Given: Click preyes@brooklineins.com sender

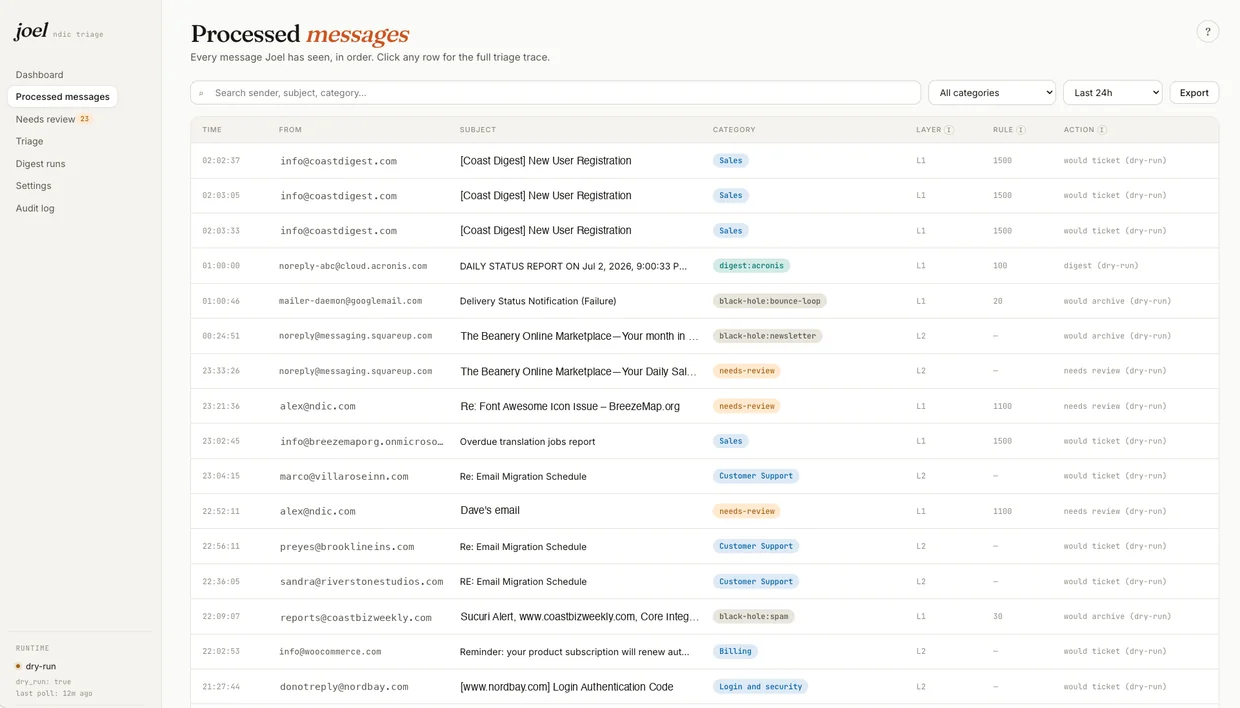Looking at the screenshot, I should (346, 547).
